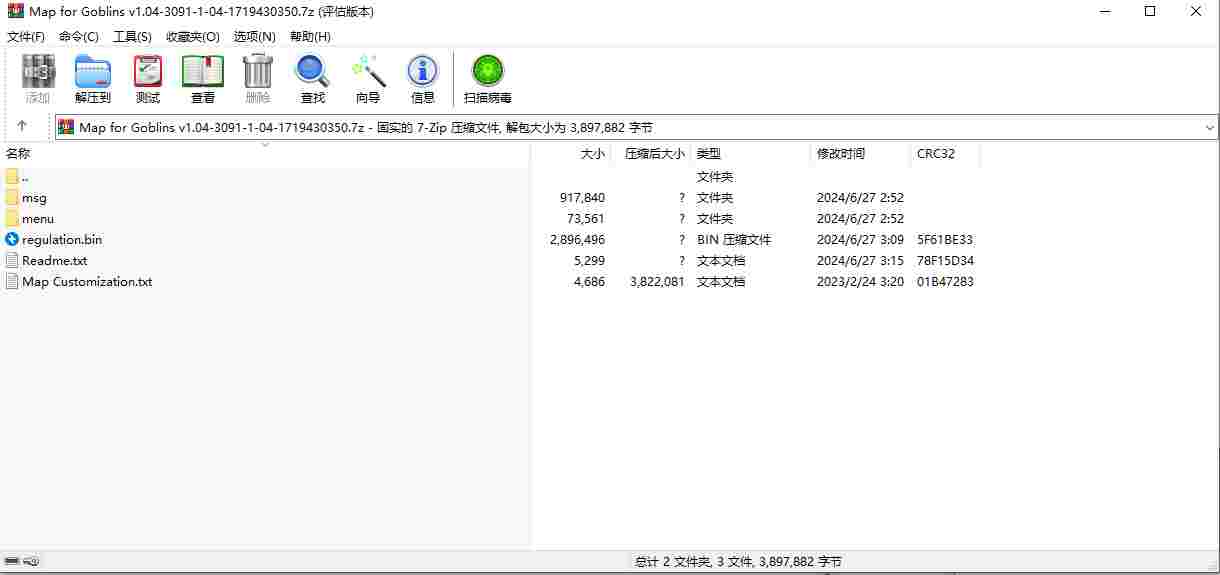Click the 解压到 (Extract to) toolbar icon
Viewport: 1220px width, 575px height.
(x=93, y=73)
